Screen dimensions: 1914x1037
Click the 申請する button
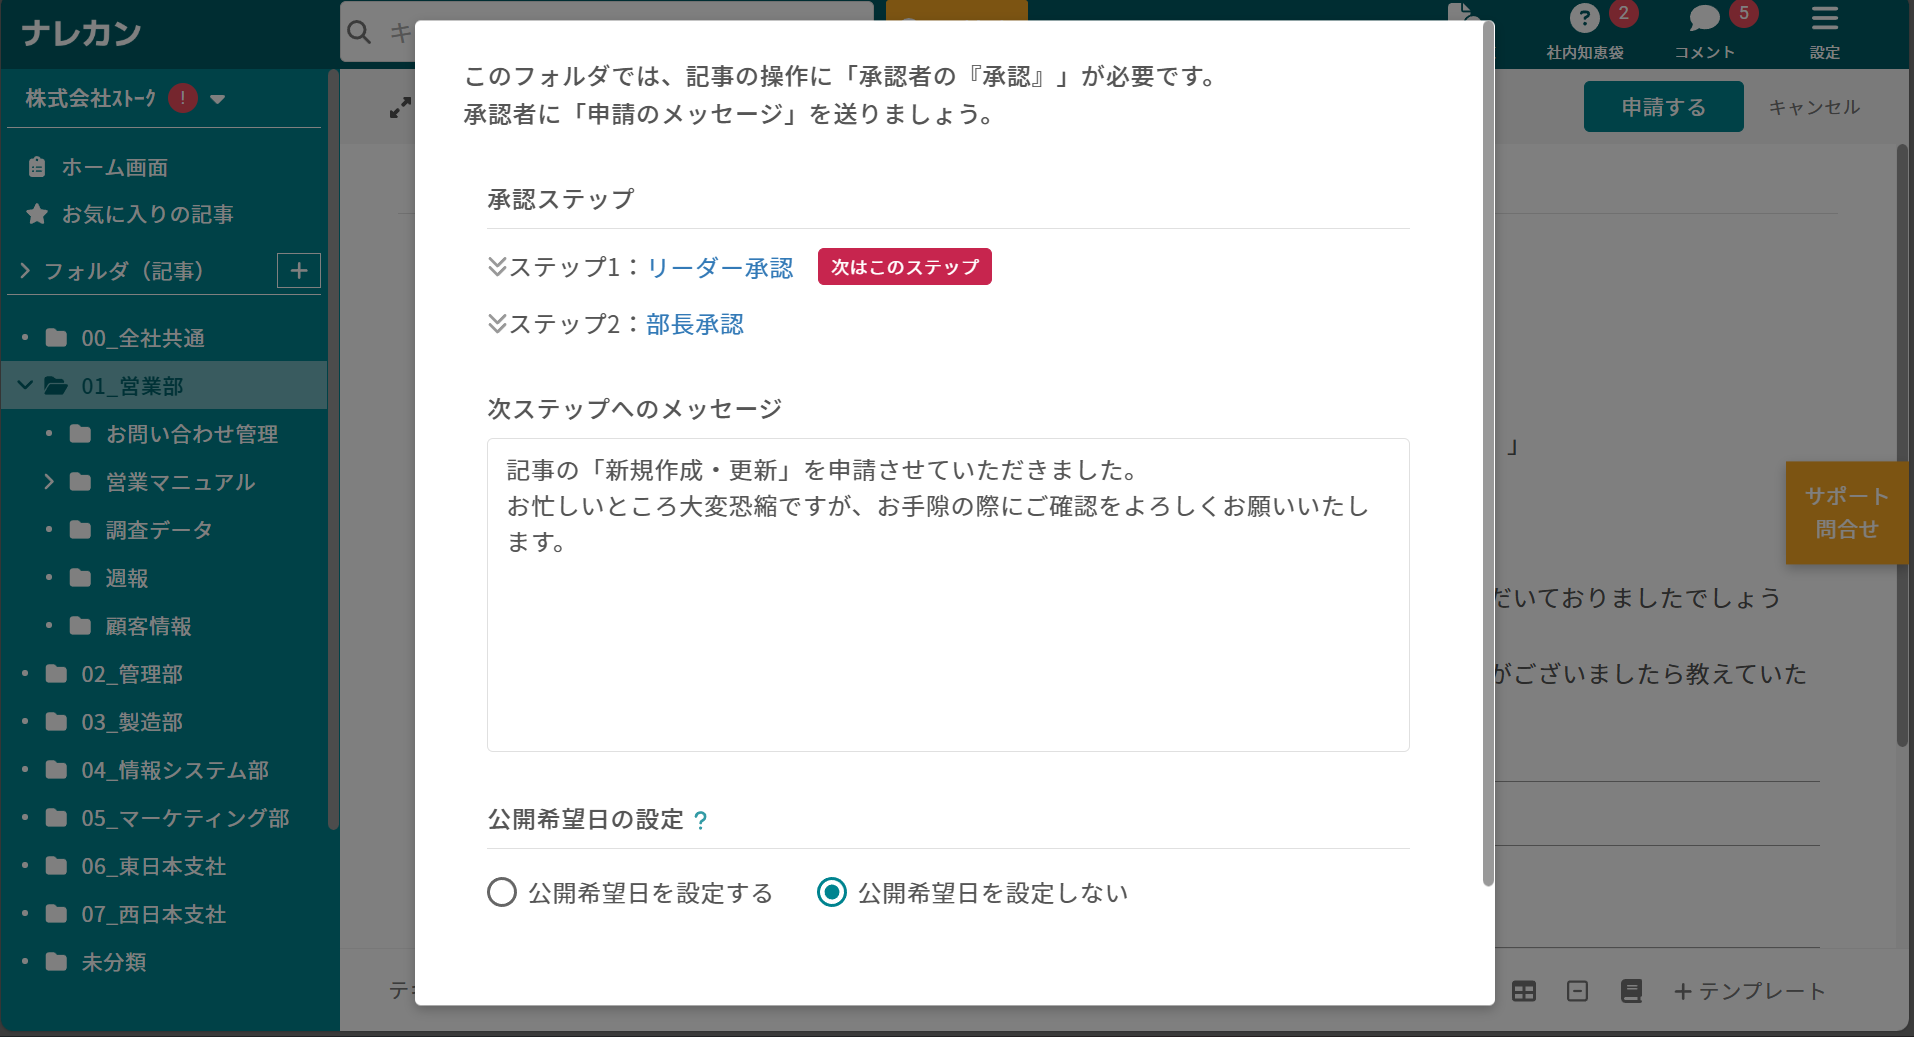tap(1662, 106)
